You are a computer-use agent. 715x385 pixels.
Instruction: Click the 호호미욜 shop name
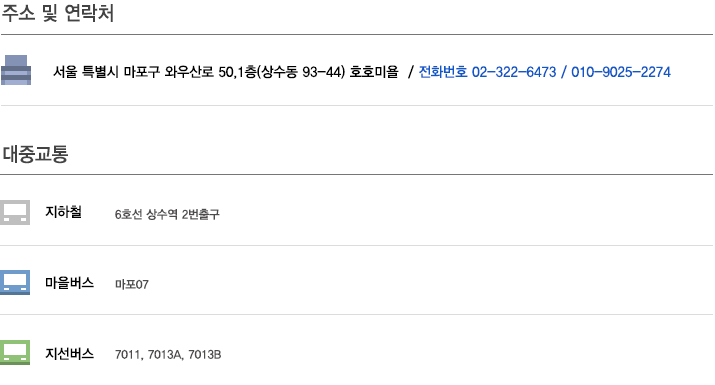click(374, 72)
